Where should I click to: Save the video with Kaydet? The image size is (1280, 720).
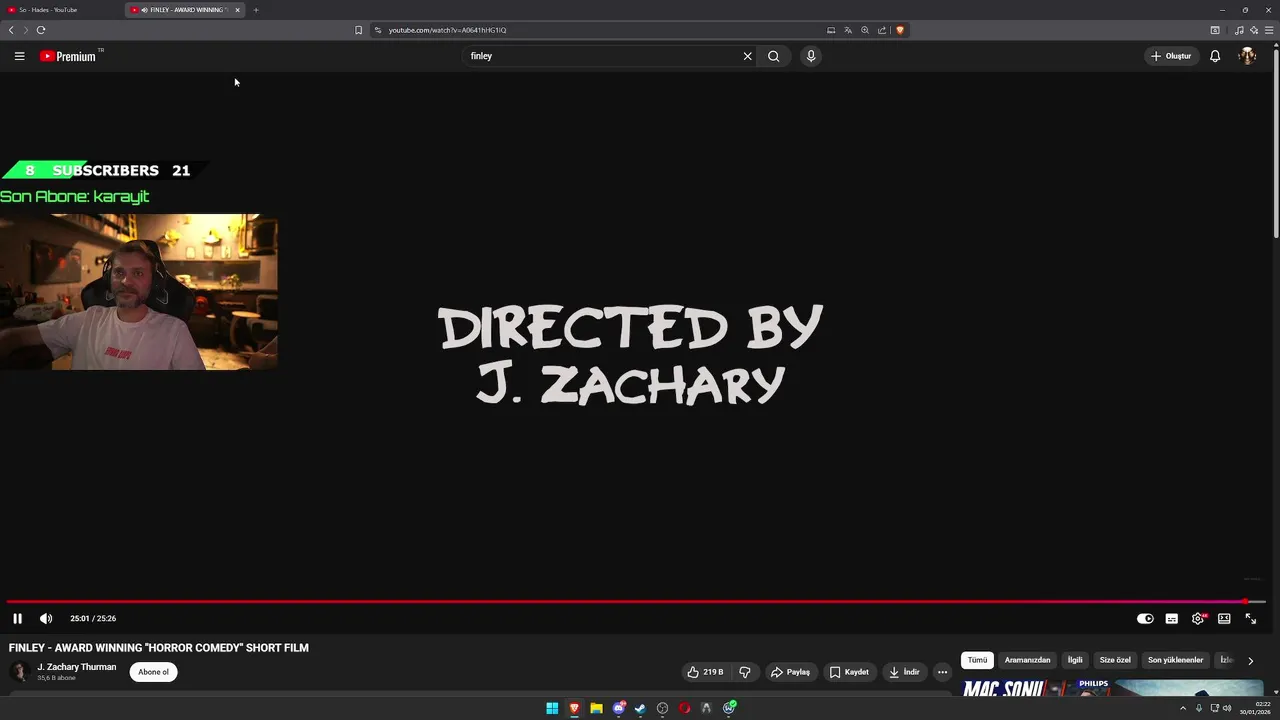point(849,672)
